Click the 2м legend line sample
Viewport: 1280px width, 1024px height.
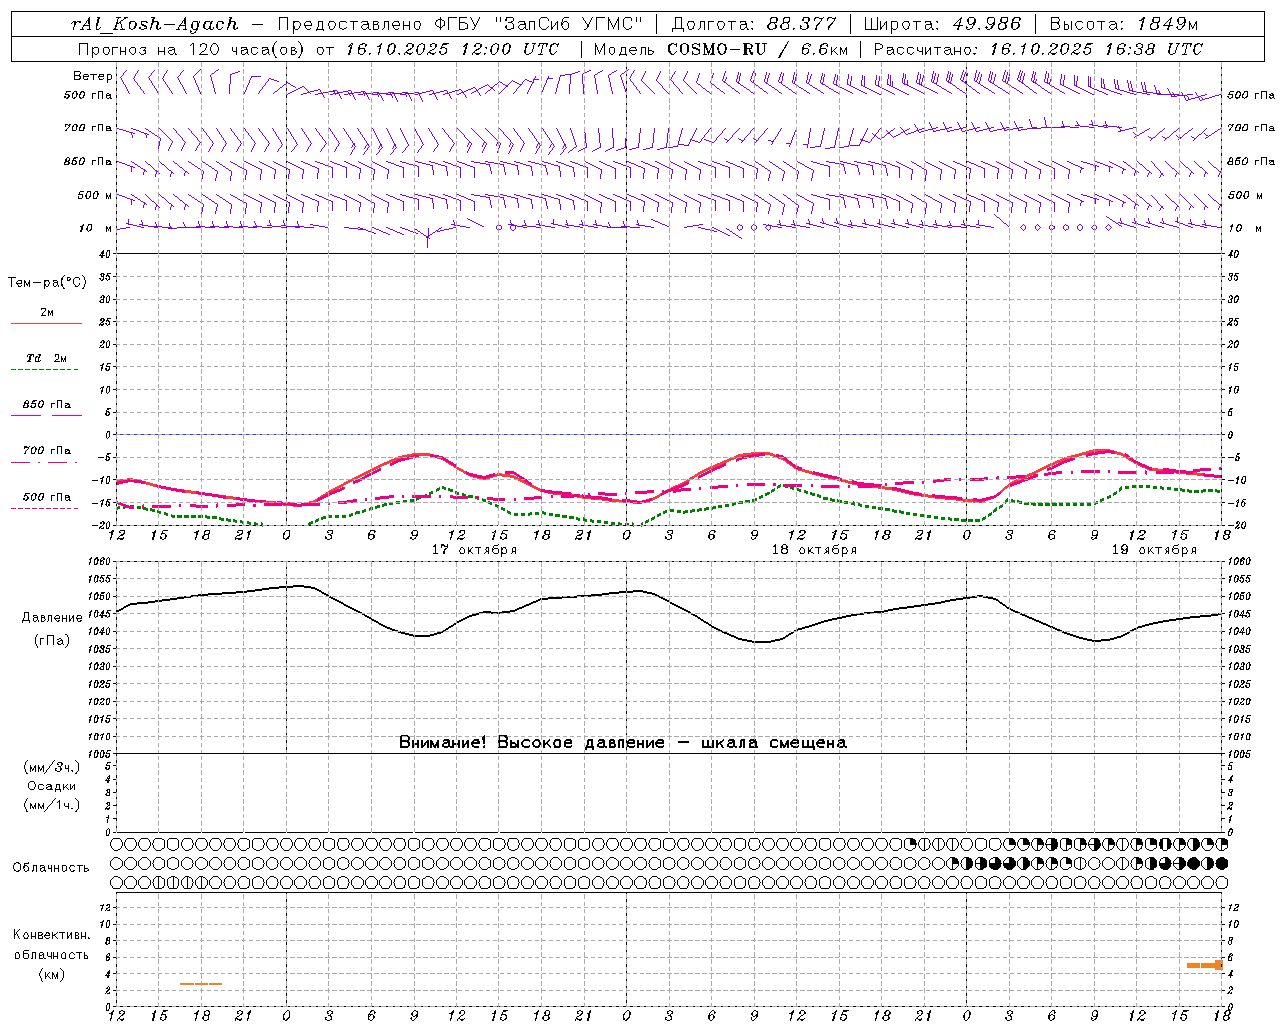tap(46, 323)
